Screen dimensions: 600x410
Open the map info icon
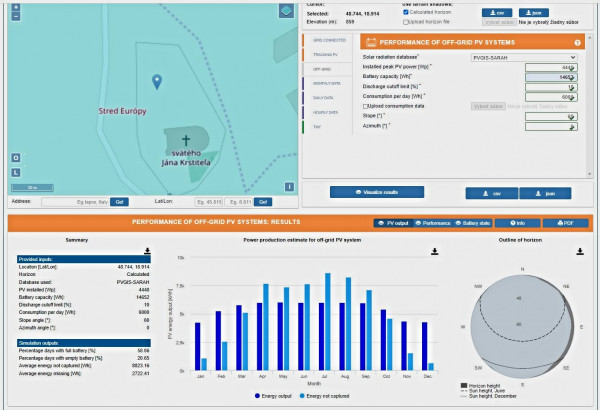point(289,187)
